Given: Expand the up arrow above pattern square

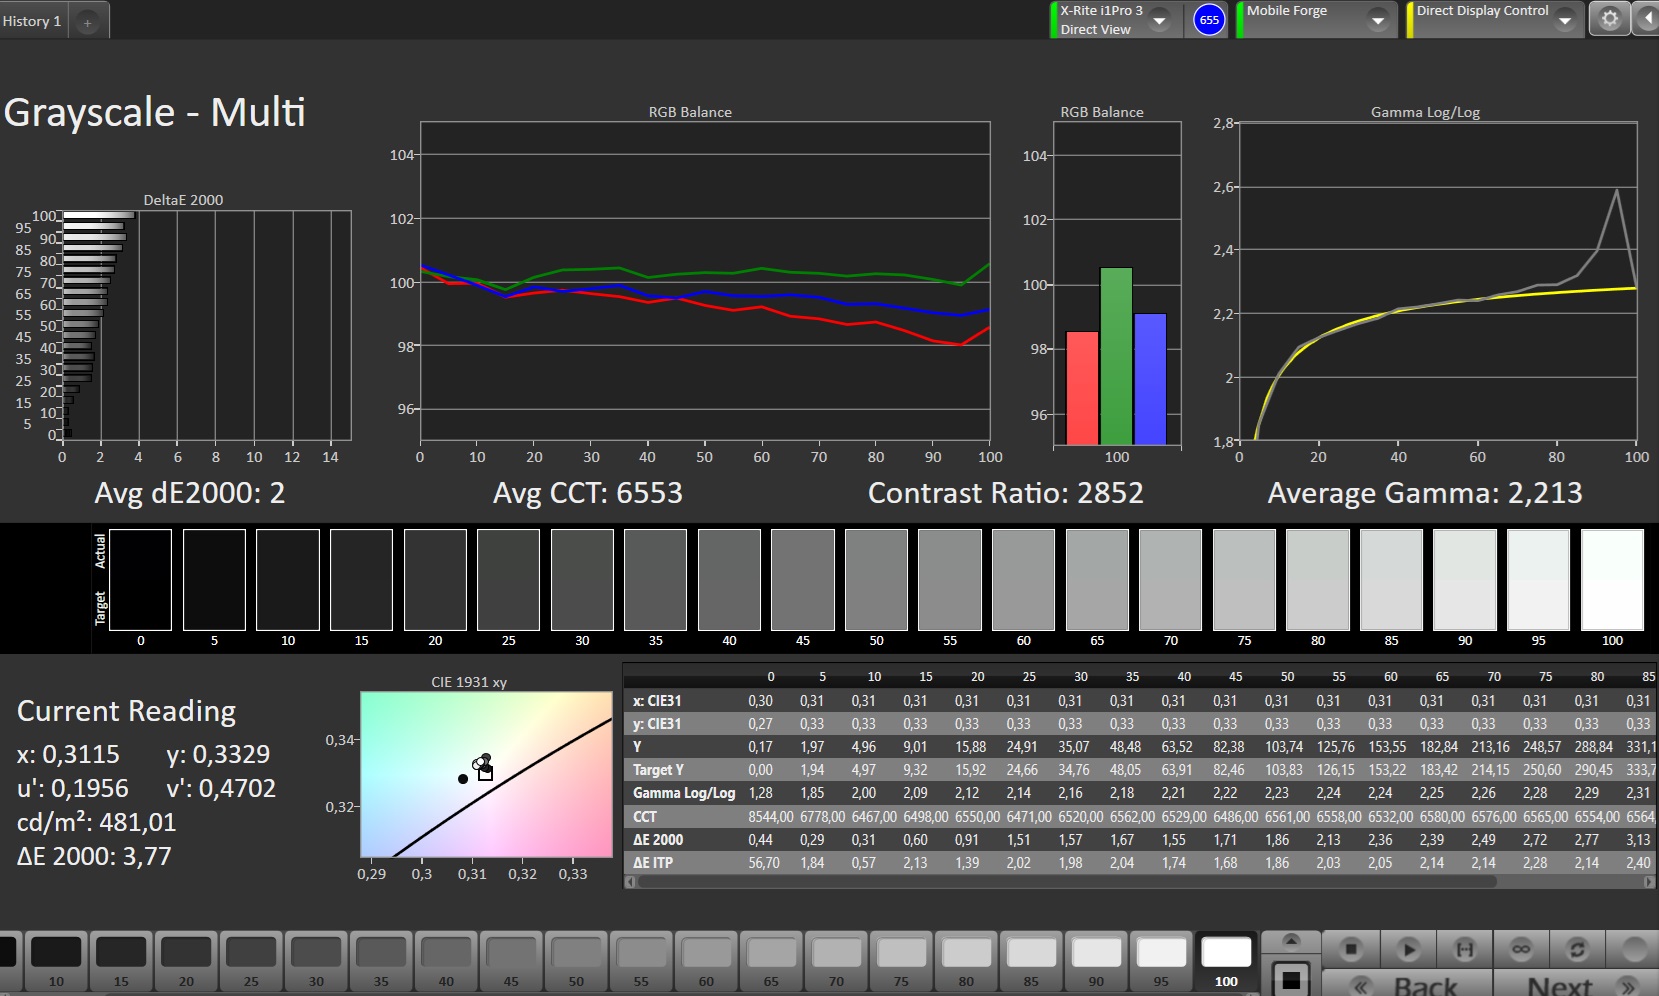Looking at the screenshot, I should [1291, 940].
